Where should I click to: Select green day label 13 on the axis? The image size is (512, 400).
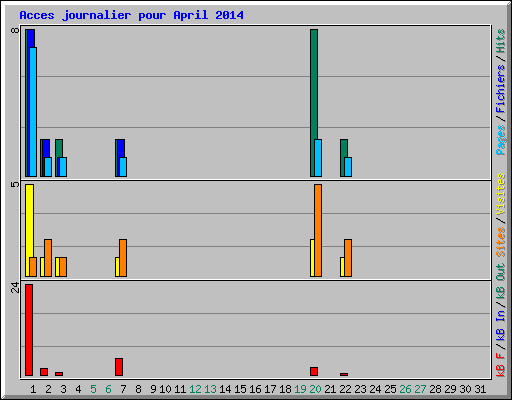pyautogui.click(x=210, y=389)
